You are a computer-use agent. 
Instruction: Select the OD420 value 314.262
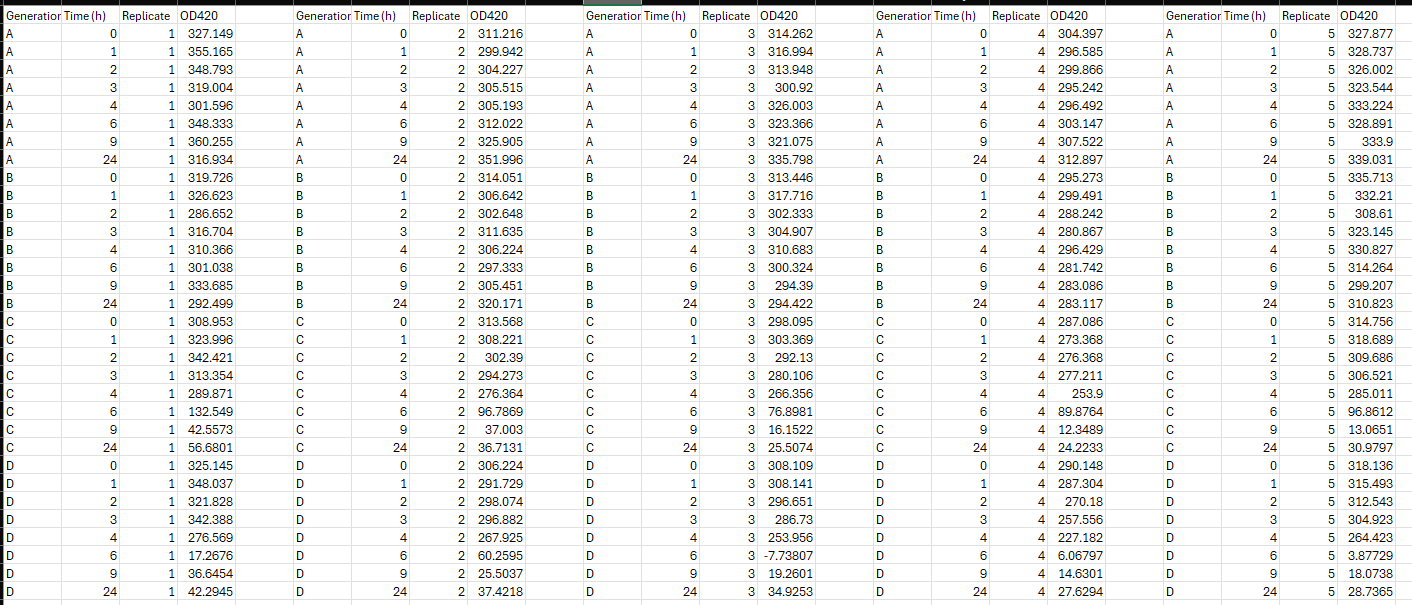point(787,34)
